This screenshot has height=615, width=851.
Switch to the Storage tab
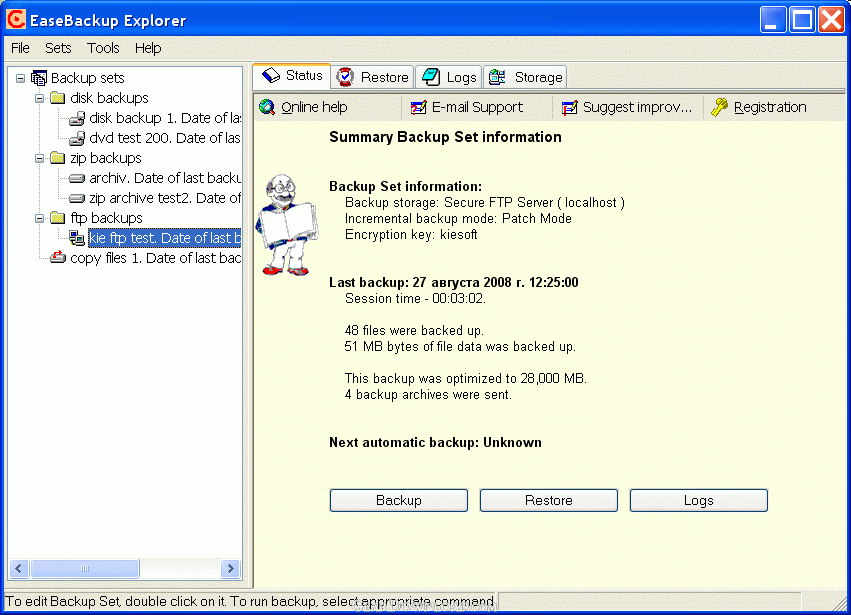pos(525,77)
